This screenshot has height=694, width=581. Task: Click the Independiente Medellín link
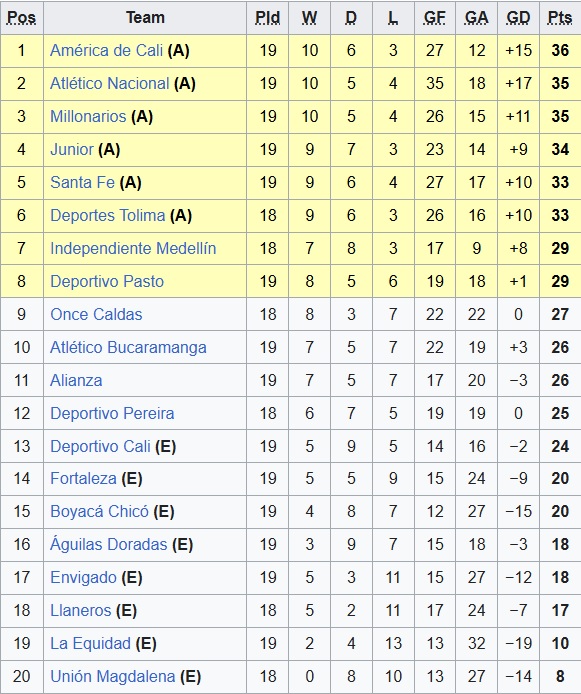133,248
